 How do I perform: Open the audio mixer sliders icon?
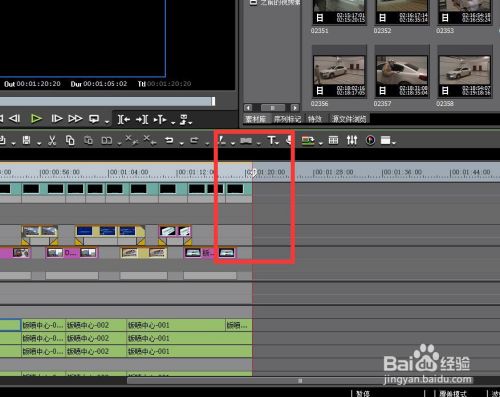click(x=352, y=140)
